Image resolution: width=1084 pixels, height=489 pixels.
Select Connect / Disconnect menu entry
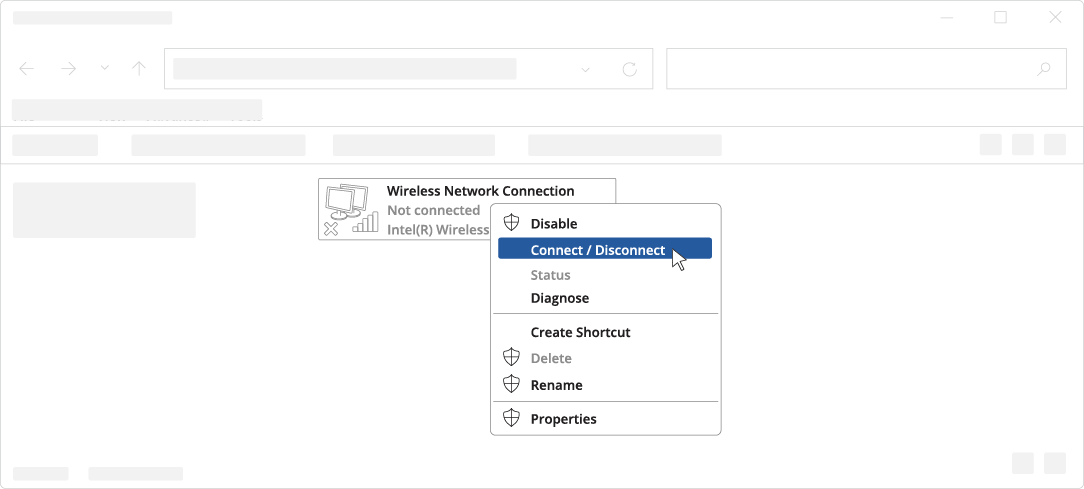click(x=597, y=250)
